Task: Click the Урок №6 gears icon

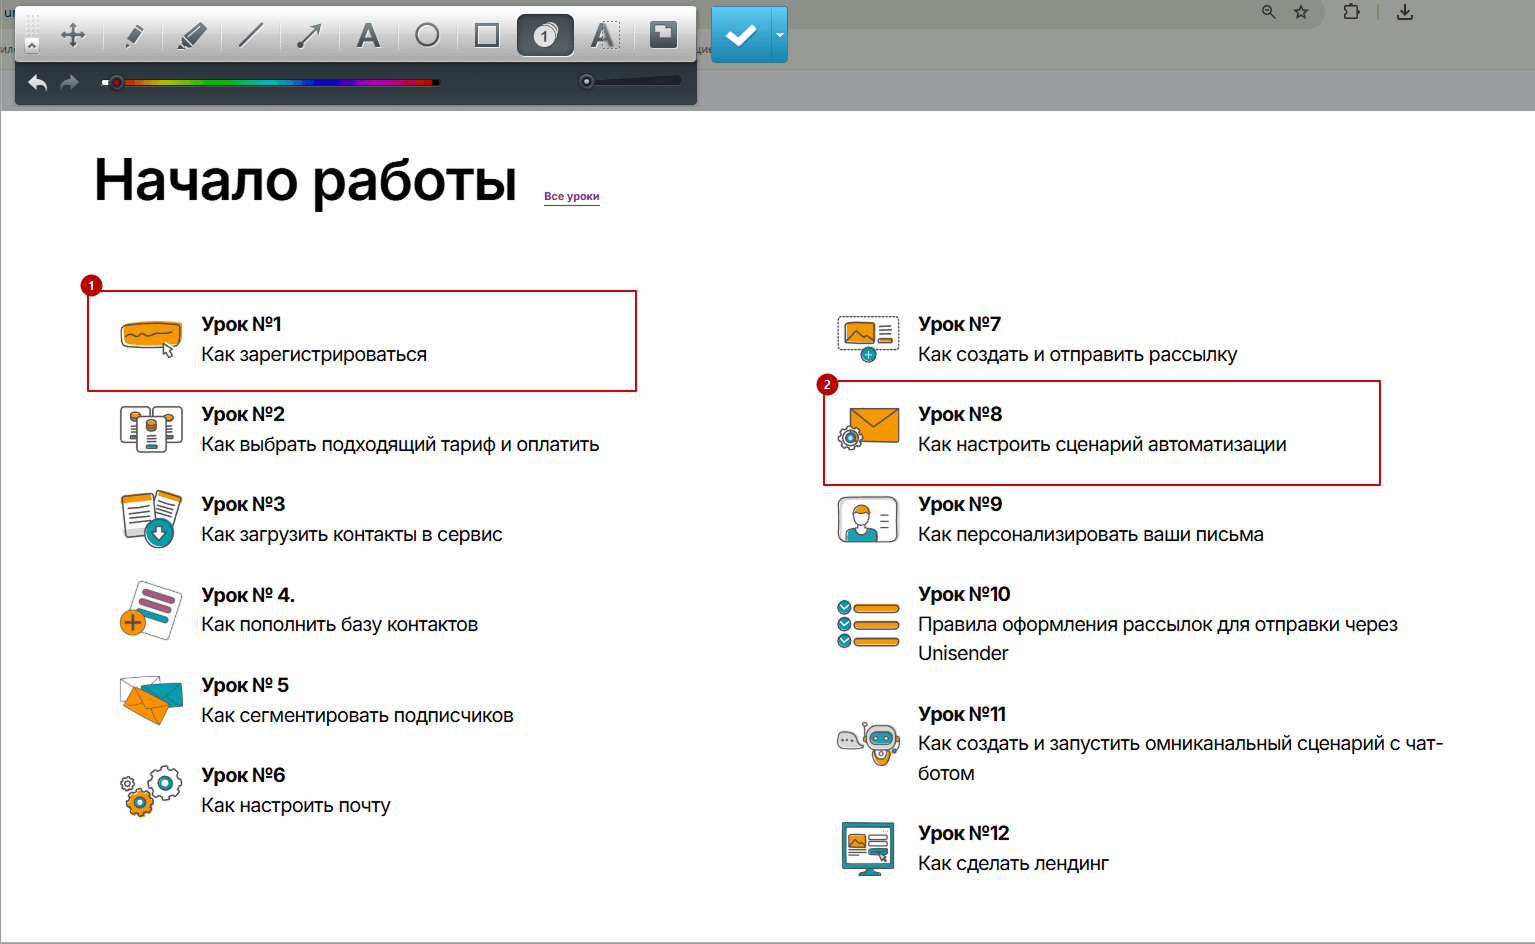Action: (x=151, y=791)
